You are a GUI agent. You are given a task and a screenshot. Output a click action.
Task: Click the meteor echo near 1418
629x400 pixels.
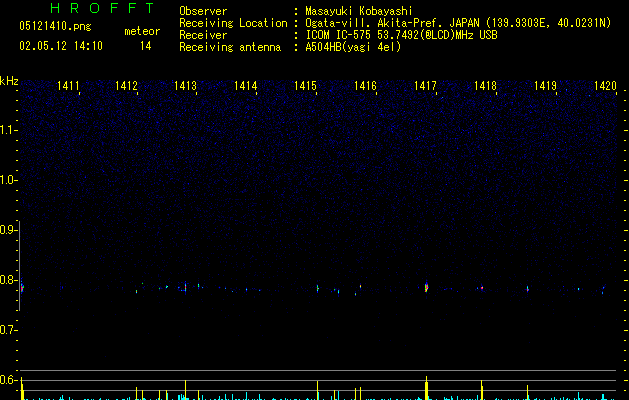[482, 288]
